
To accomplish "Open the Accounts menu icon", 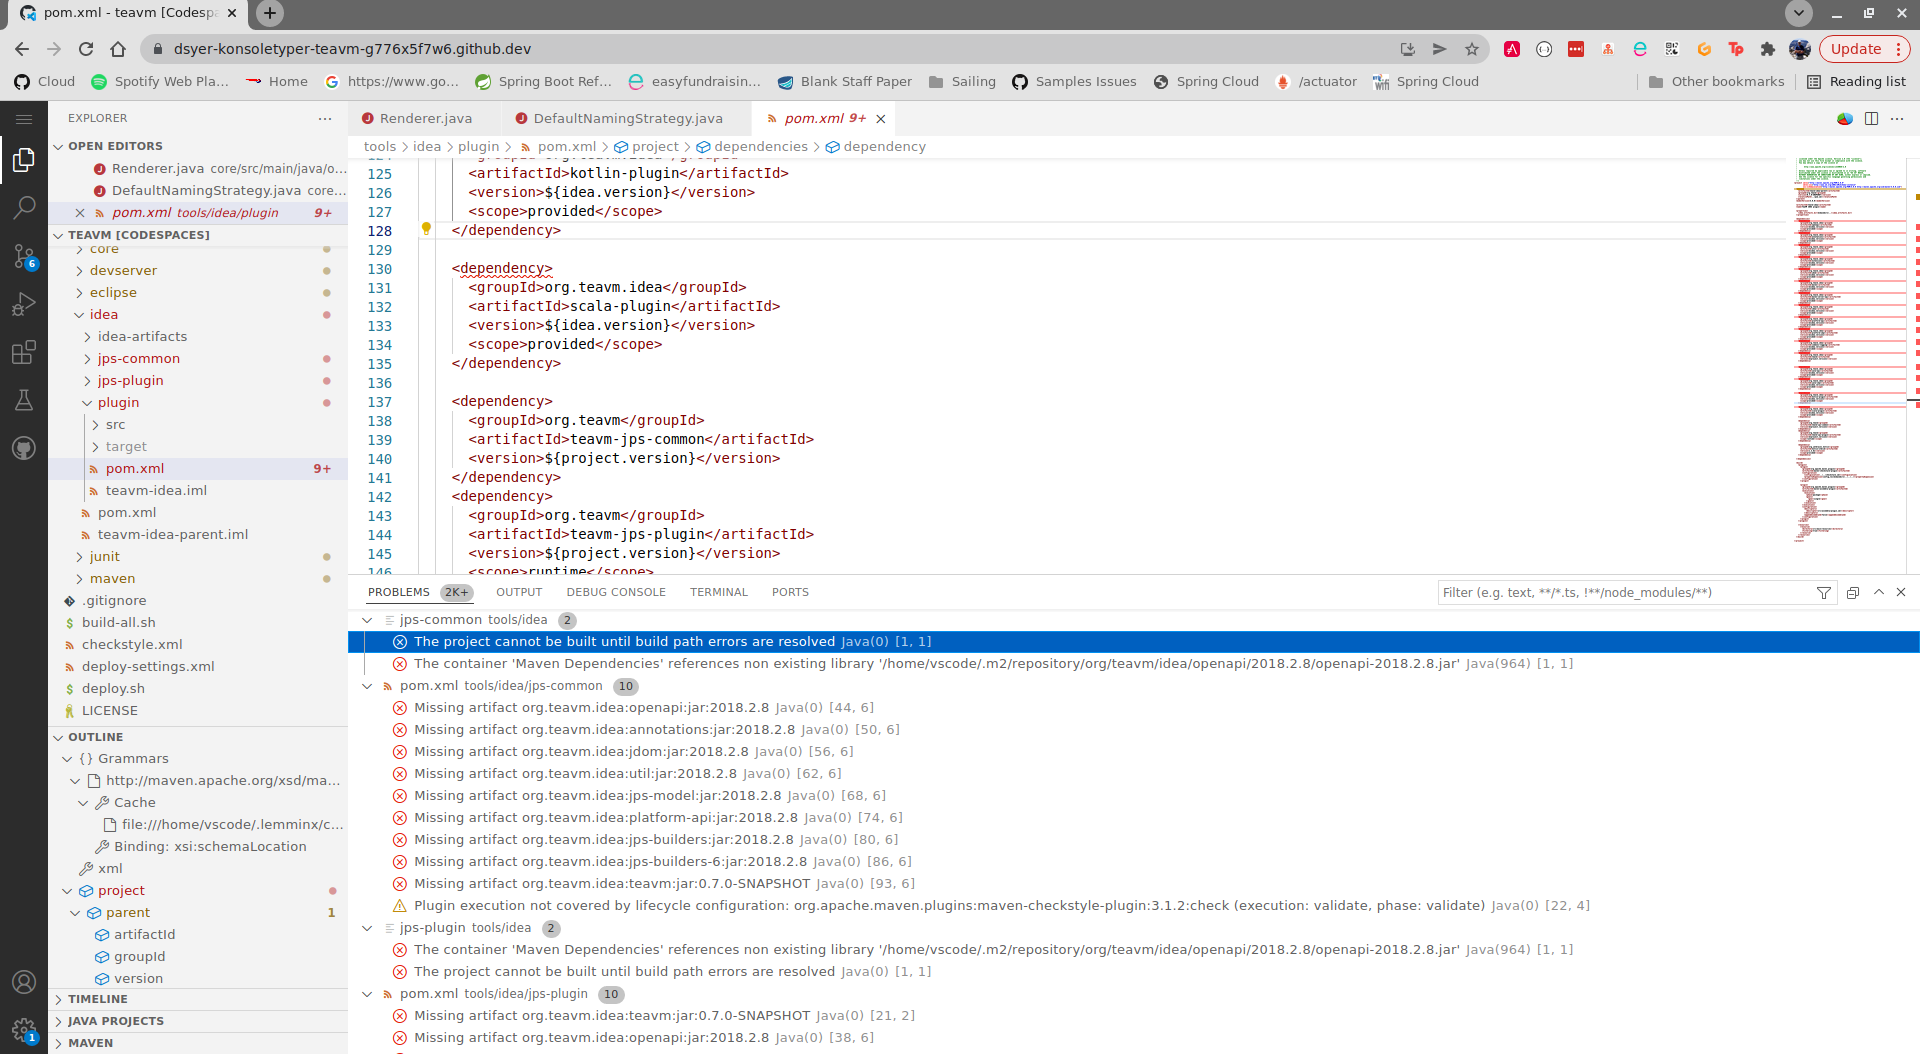I will coord(24,982).
